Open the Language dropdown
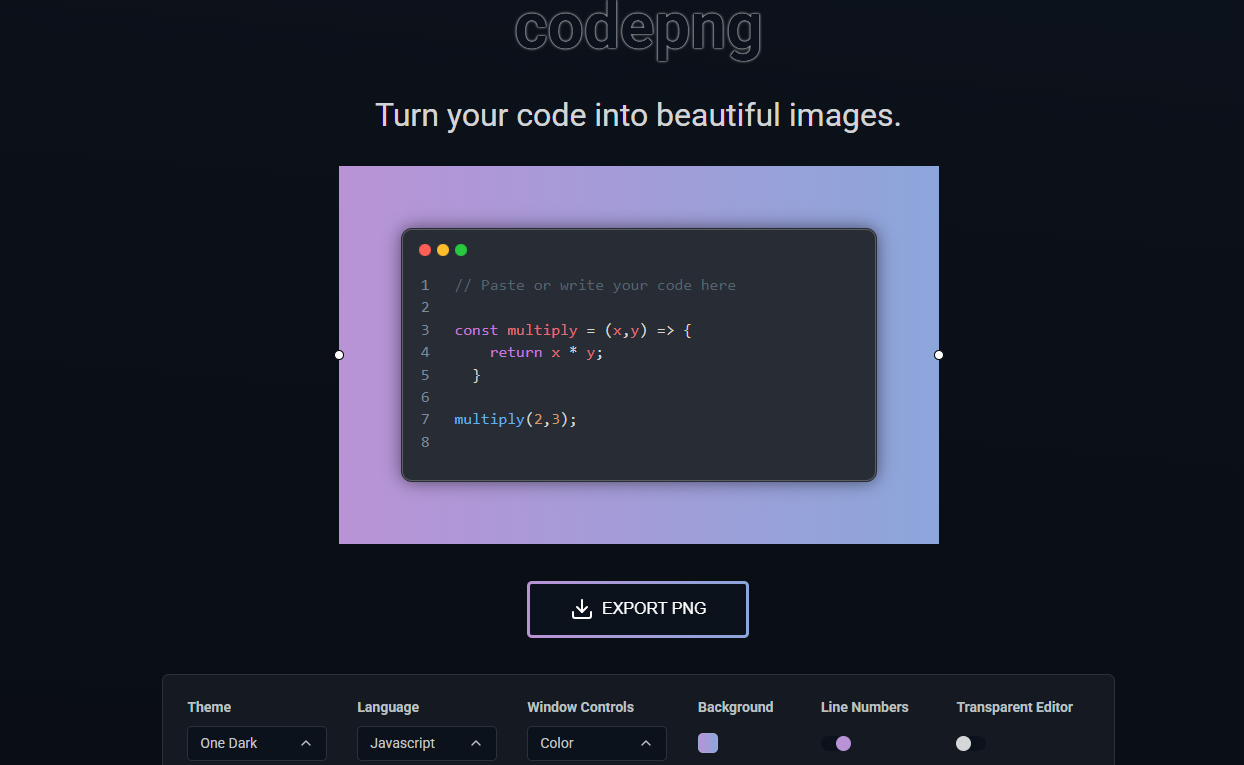The image size is (1244, 765). click(426, 743)
